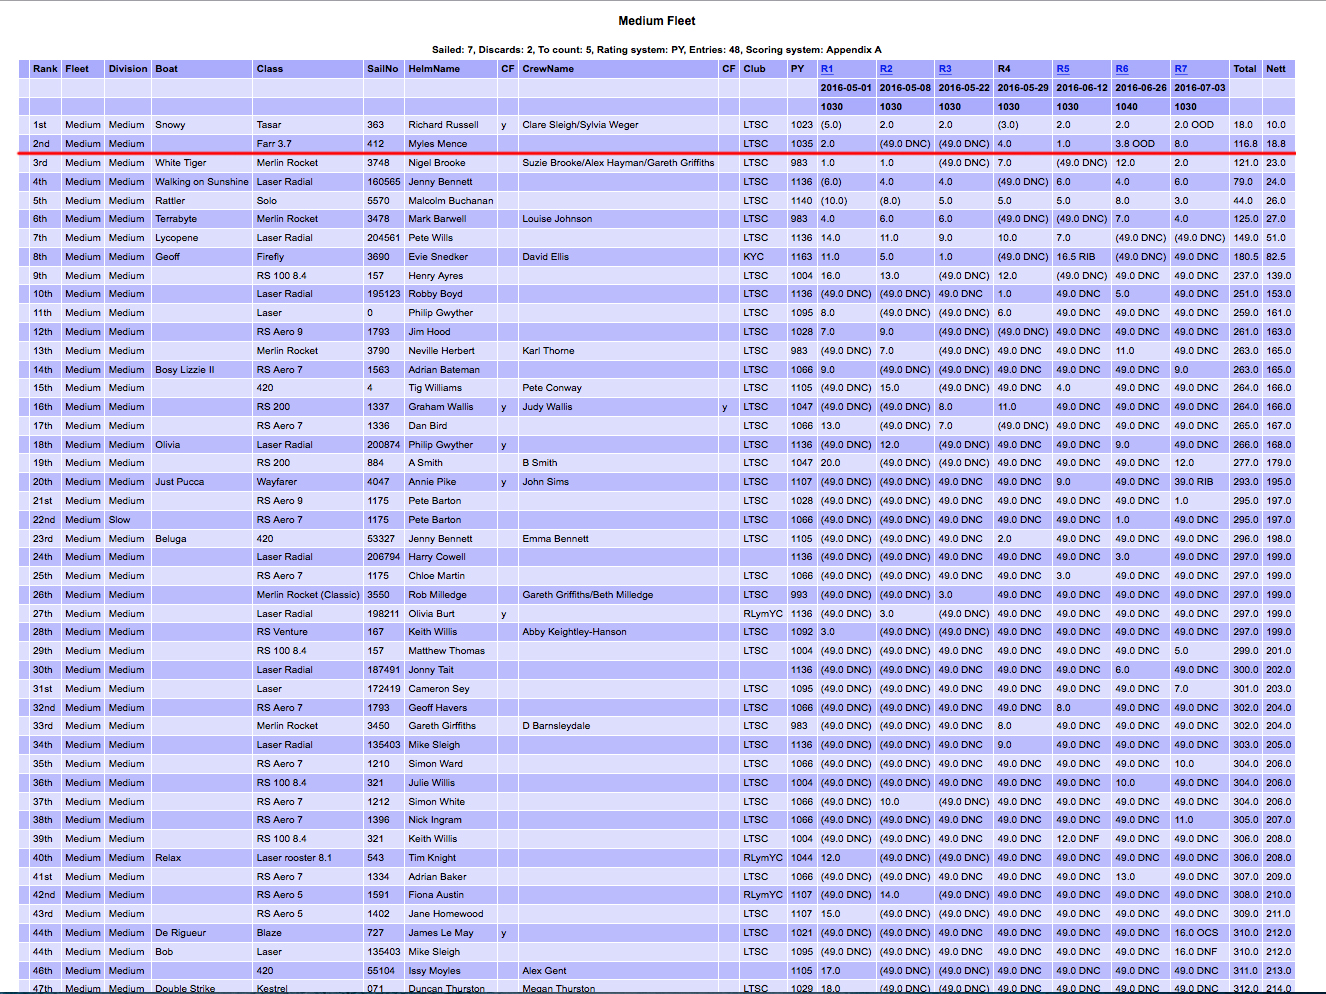Click the Class column header
The height and width of the screenshot is (994, 1326).
click(308, 69)
